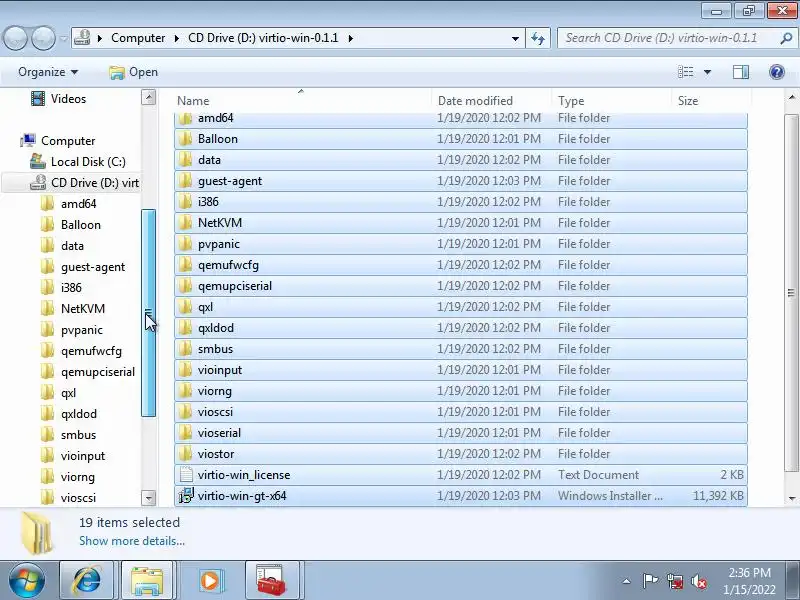Click qemupciserial name in file list

(235, 286)
